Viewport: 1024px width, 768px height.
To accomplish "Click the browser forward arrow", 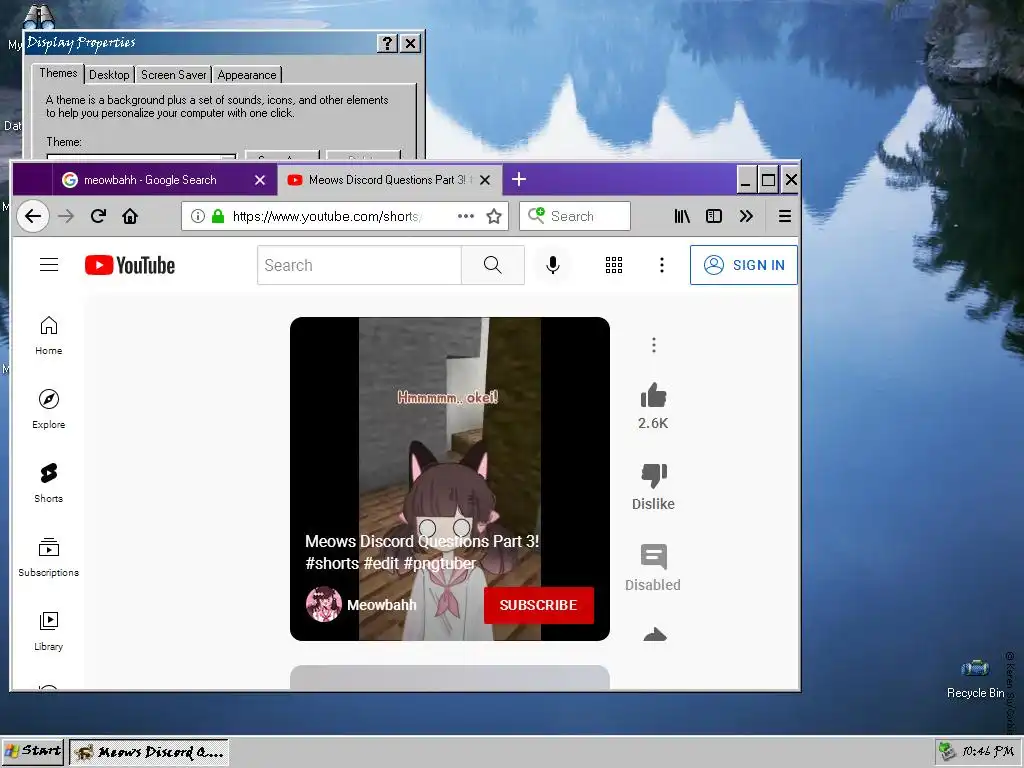I will tap(66, 216).
